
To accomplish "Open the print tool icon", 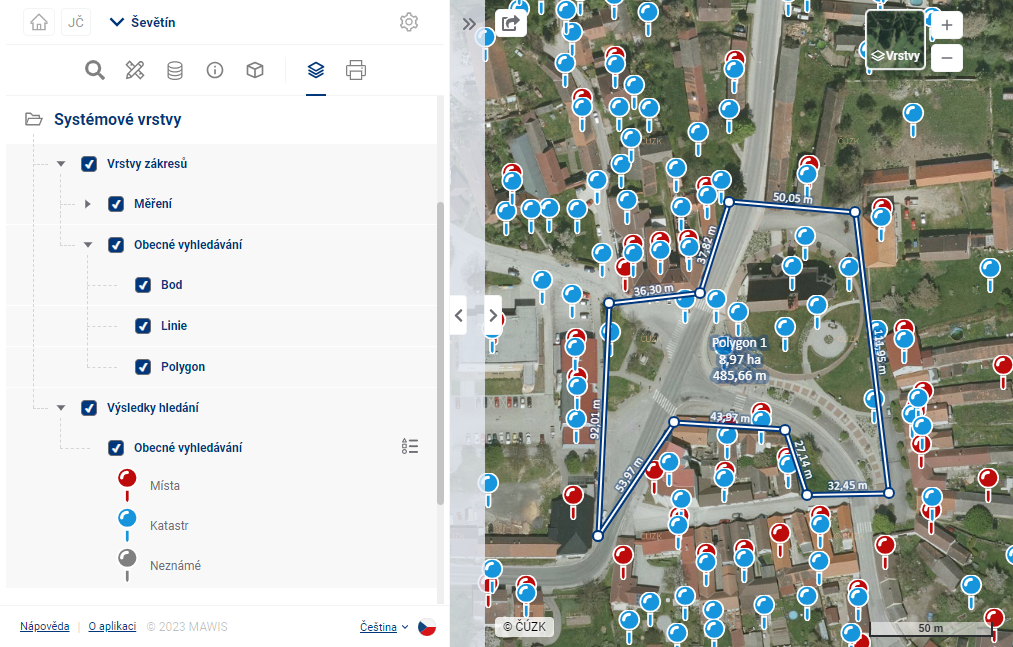I will 356,70.
